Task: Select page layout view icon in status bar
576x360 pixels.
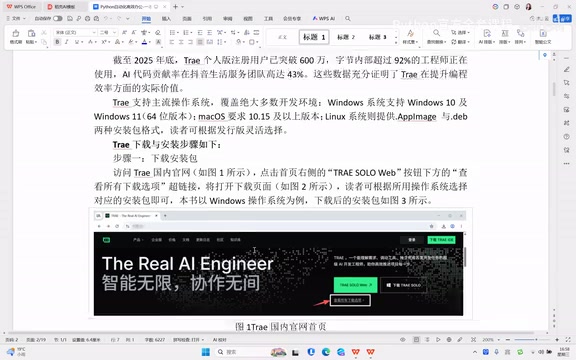Action: tap(416, 340)
